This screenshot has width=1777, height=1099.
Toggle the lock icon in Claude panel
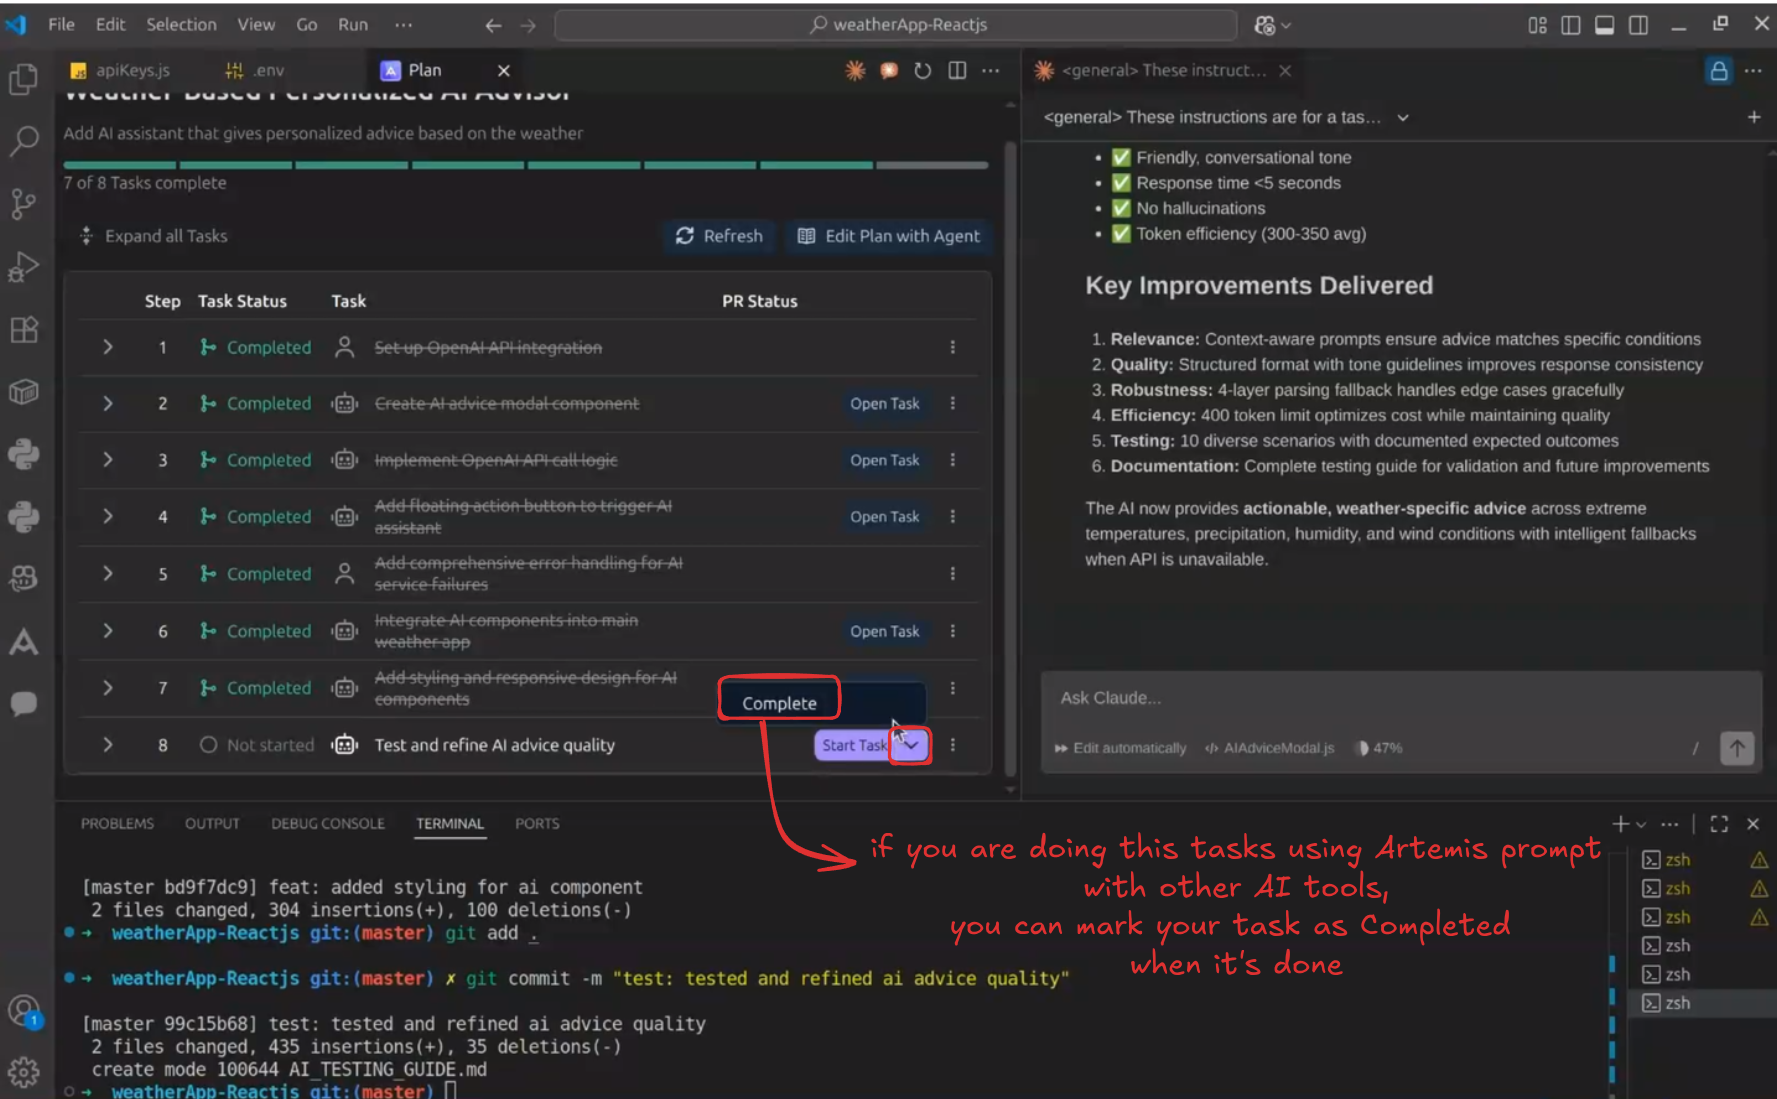(1718, 71)
